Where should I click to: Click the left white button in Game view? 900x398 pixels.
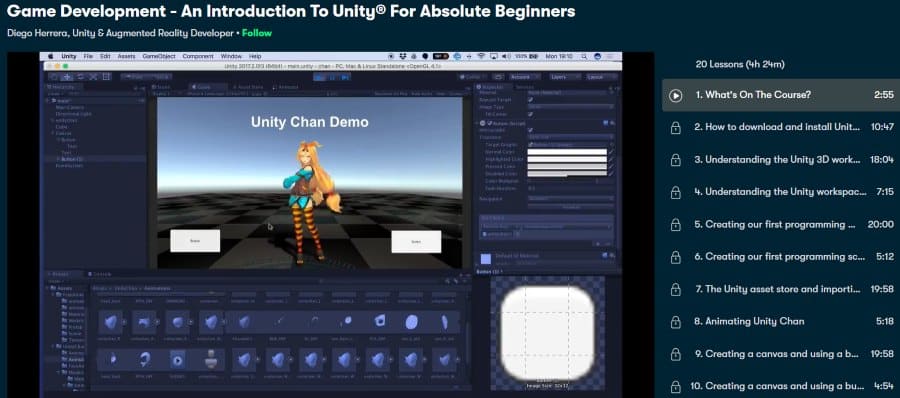pyautogui.click(x=195, y=241)
